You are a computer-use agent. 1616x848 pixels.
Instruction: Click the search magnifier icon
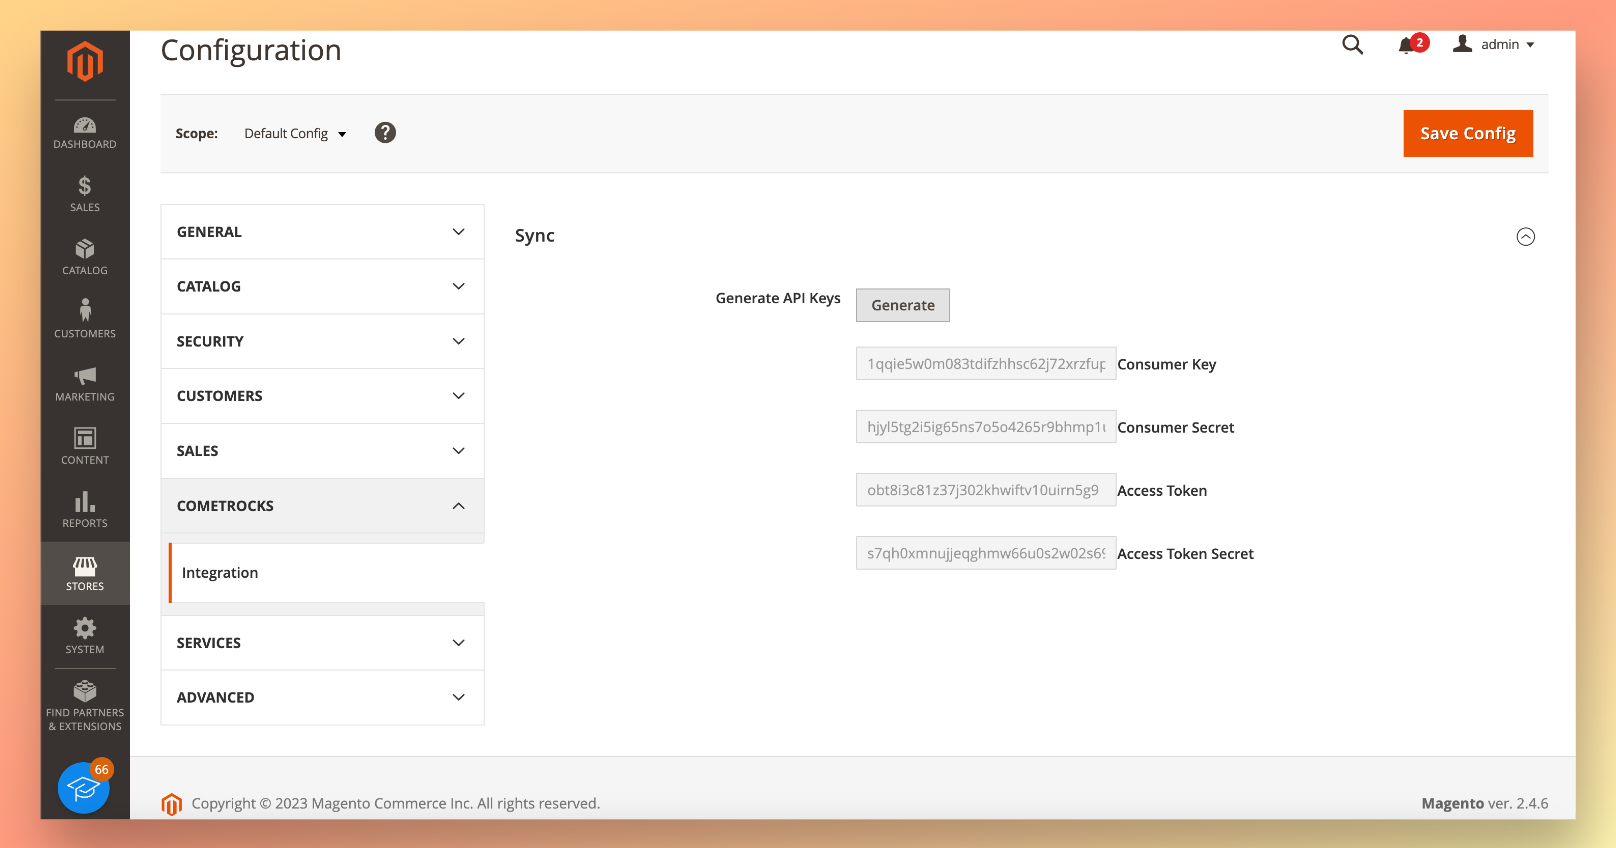1352,44
